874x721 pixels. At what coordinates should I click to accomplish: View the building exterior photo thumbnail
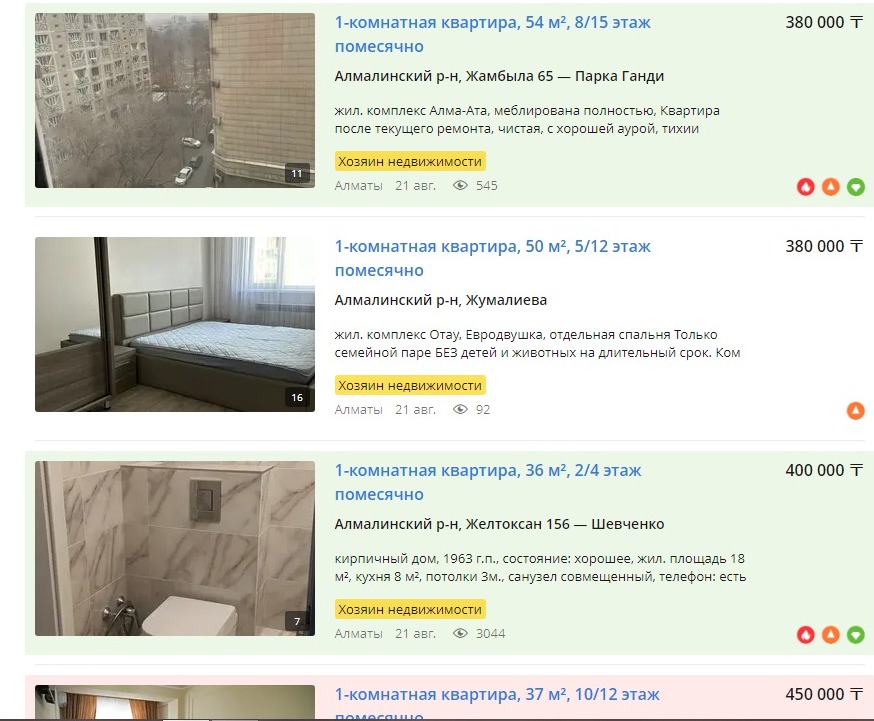(174, 100)
